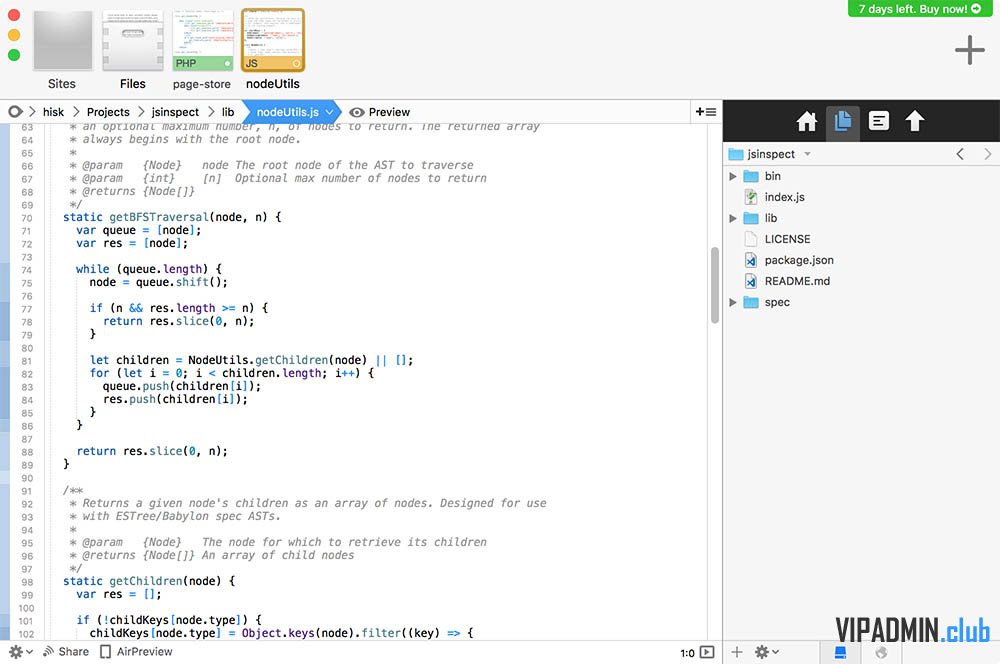Add a new tab with the plus icon
The height and width of the screenshot is (664, 1000).
pos(969,50)
